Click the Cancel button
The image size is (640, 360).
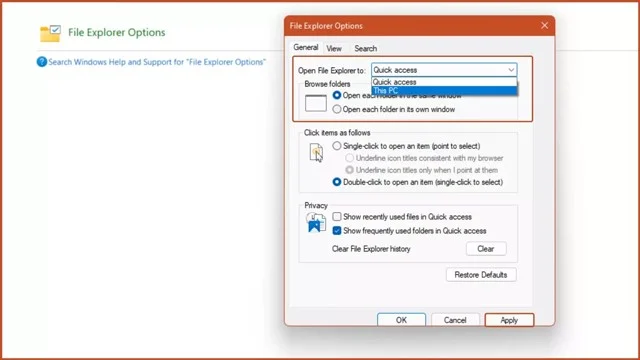click(x=455, y=320)
